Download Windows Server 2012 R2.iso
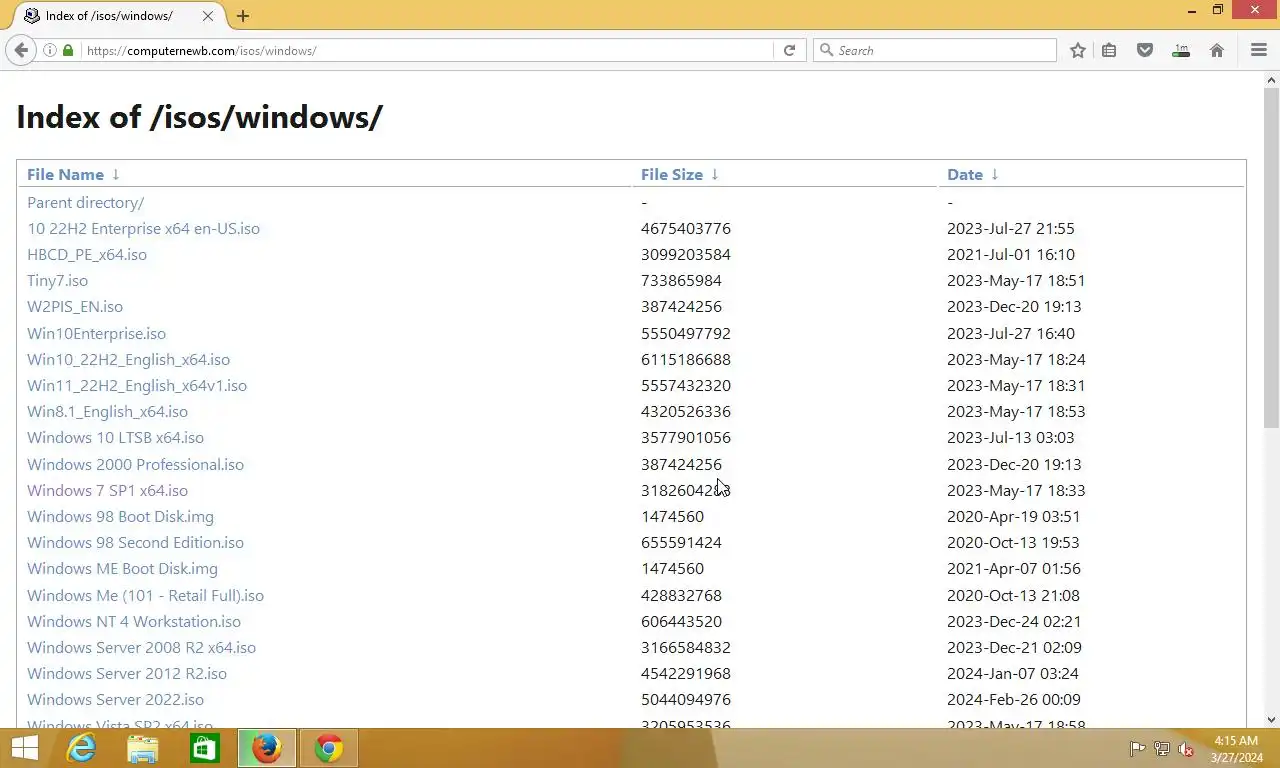This screenshot has width=1280, height=768. [127, 673]
